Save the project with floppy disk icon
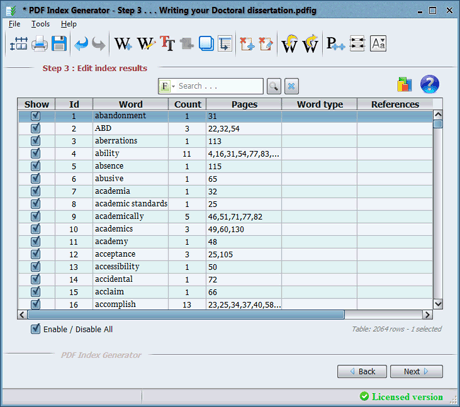460x407 pixels. coord(59,44)
